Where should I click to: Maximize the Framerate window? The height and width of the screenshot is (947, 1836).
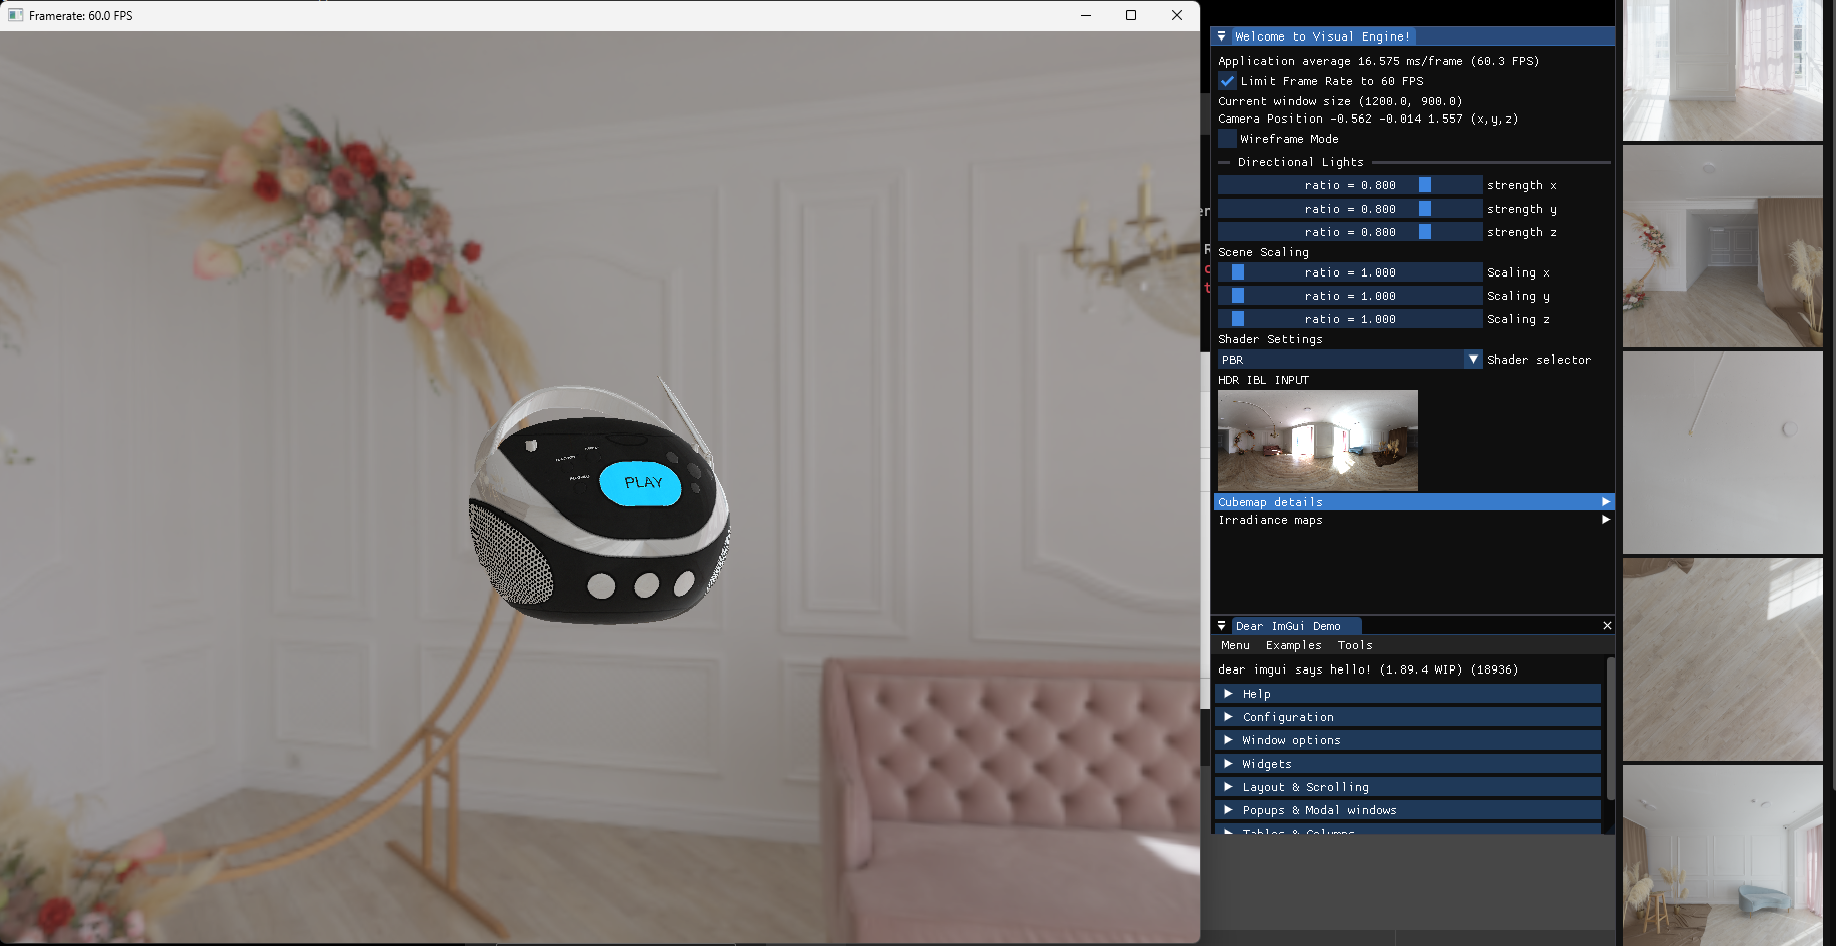point(1131,15)
